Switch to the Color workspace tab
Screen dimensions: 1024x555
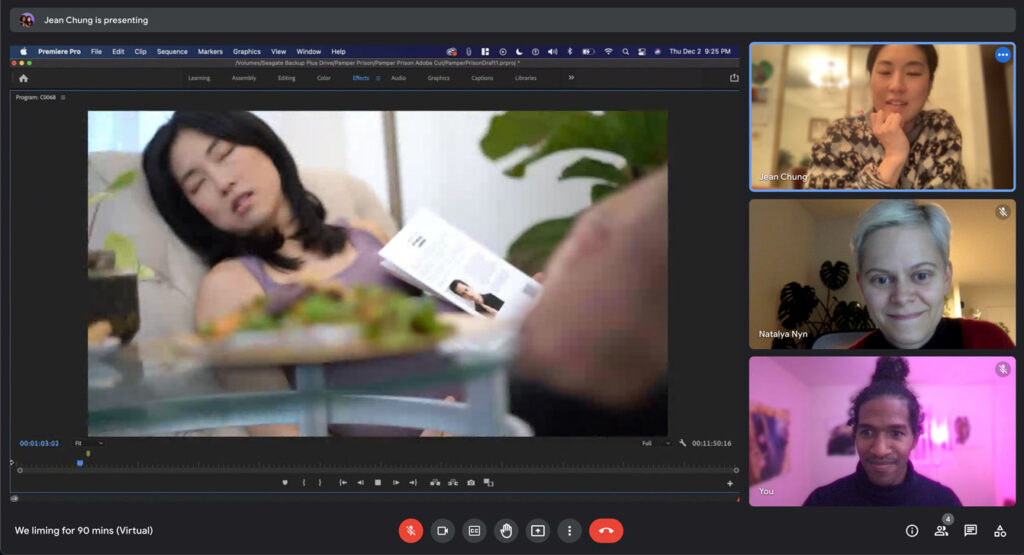[x=323, y=78]
